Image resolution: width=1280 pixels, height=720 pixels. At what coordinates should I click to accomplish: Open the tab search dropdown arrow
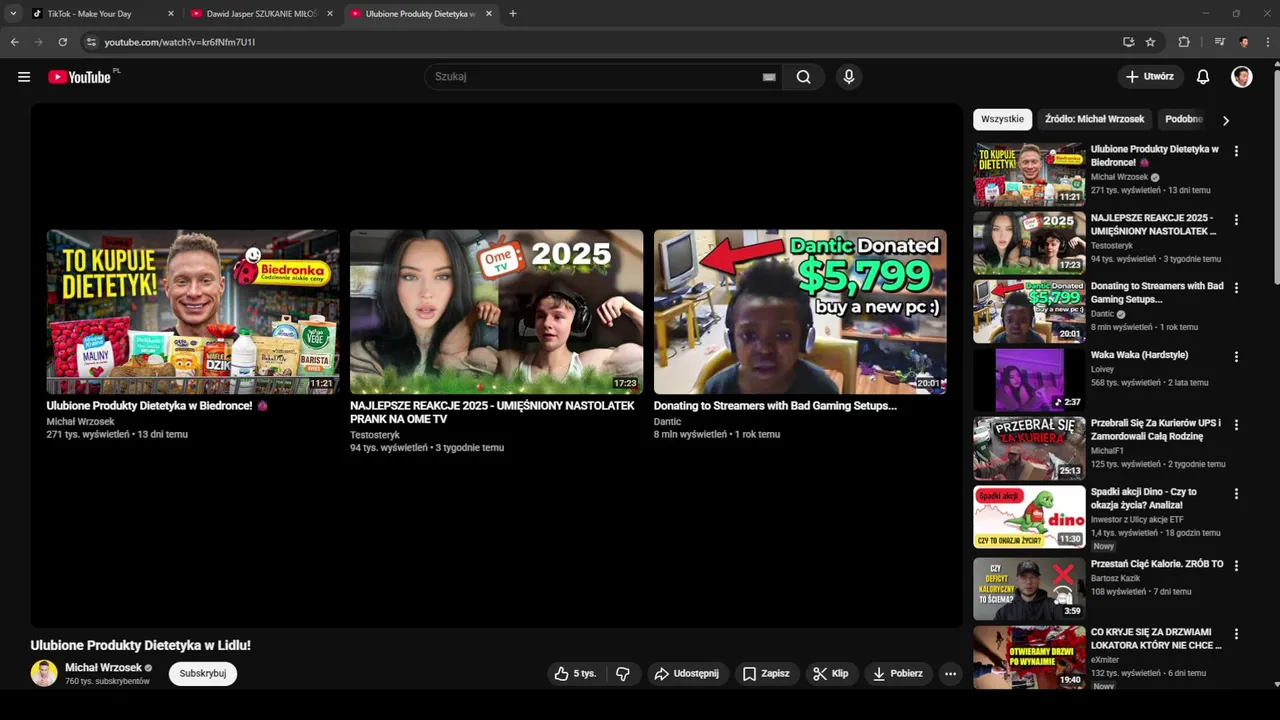[x=13, y=14]
